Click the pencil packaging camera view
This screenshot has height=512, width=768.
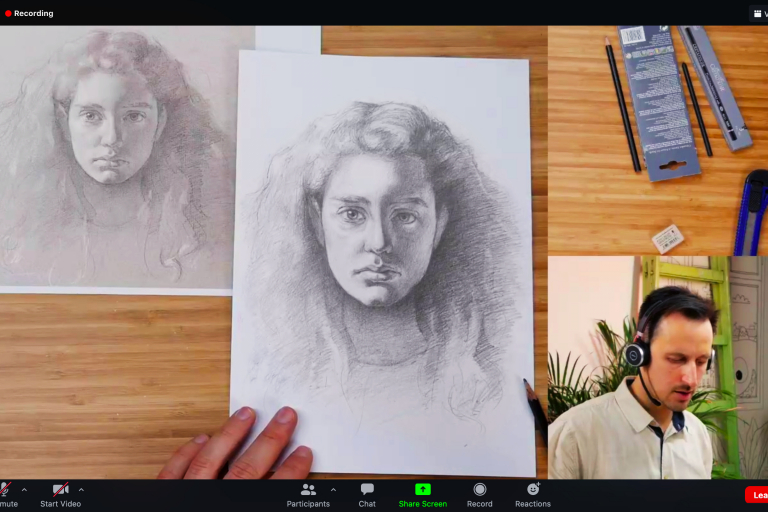tap(657, 140)
